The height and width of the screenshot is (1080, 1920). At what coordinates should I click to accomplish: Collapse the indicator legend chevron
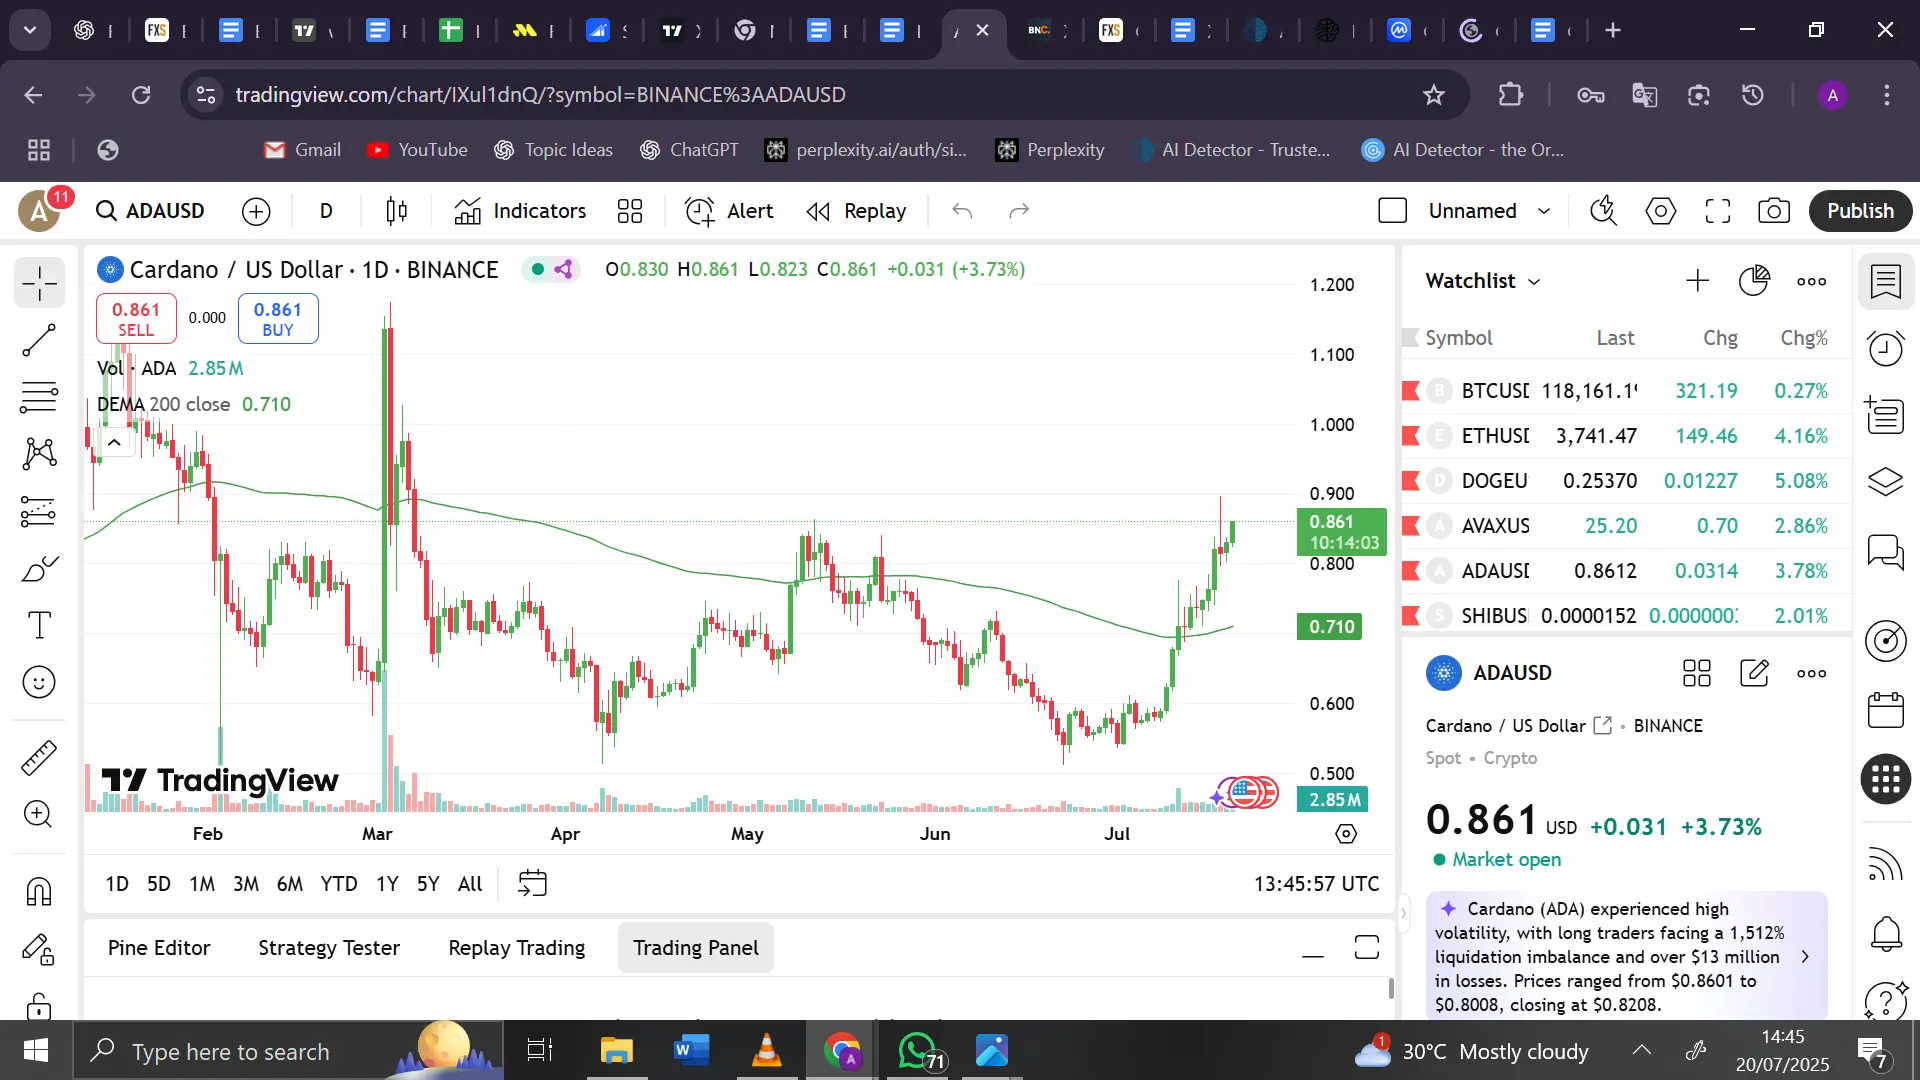[x=115, y=442]
